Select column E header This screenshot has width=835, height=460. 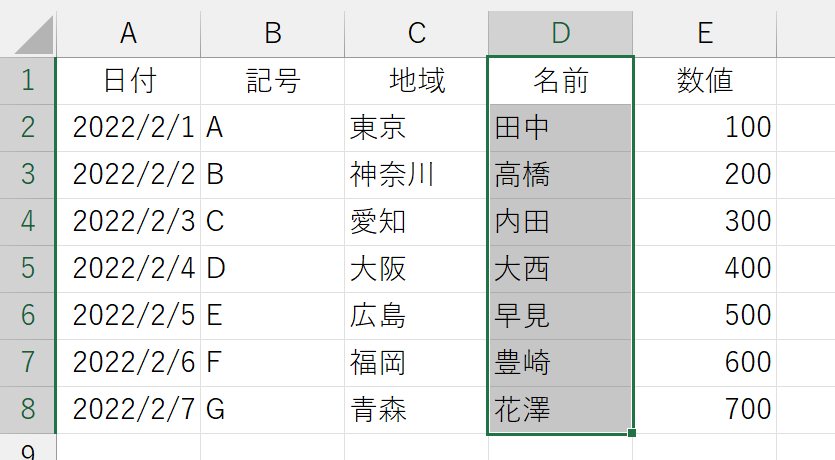coord(705,34)
